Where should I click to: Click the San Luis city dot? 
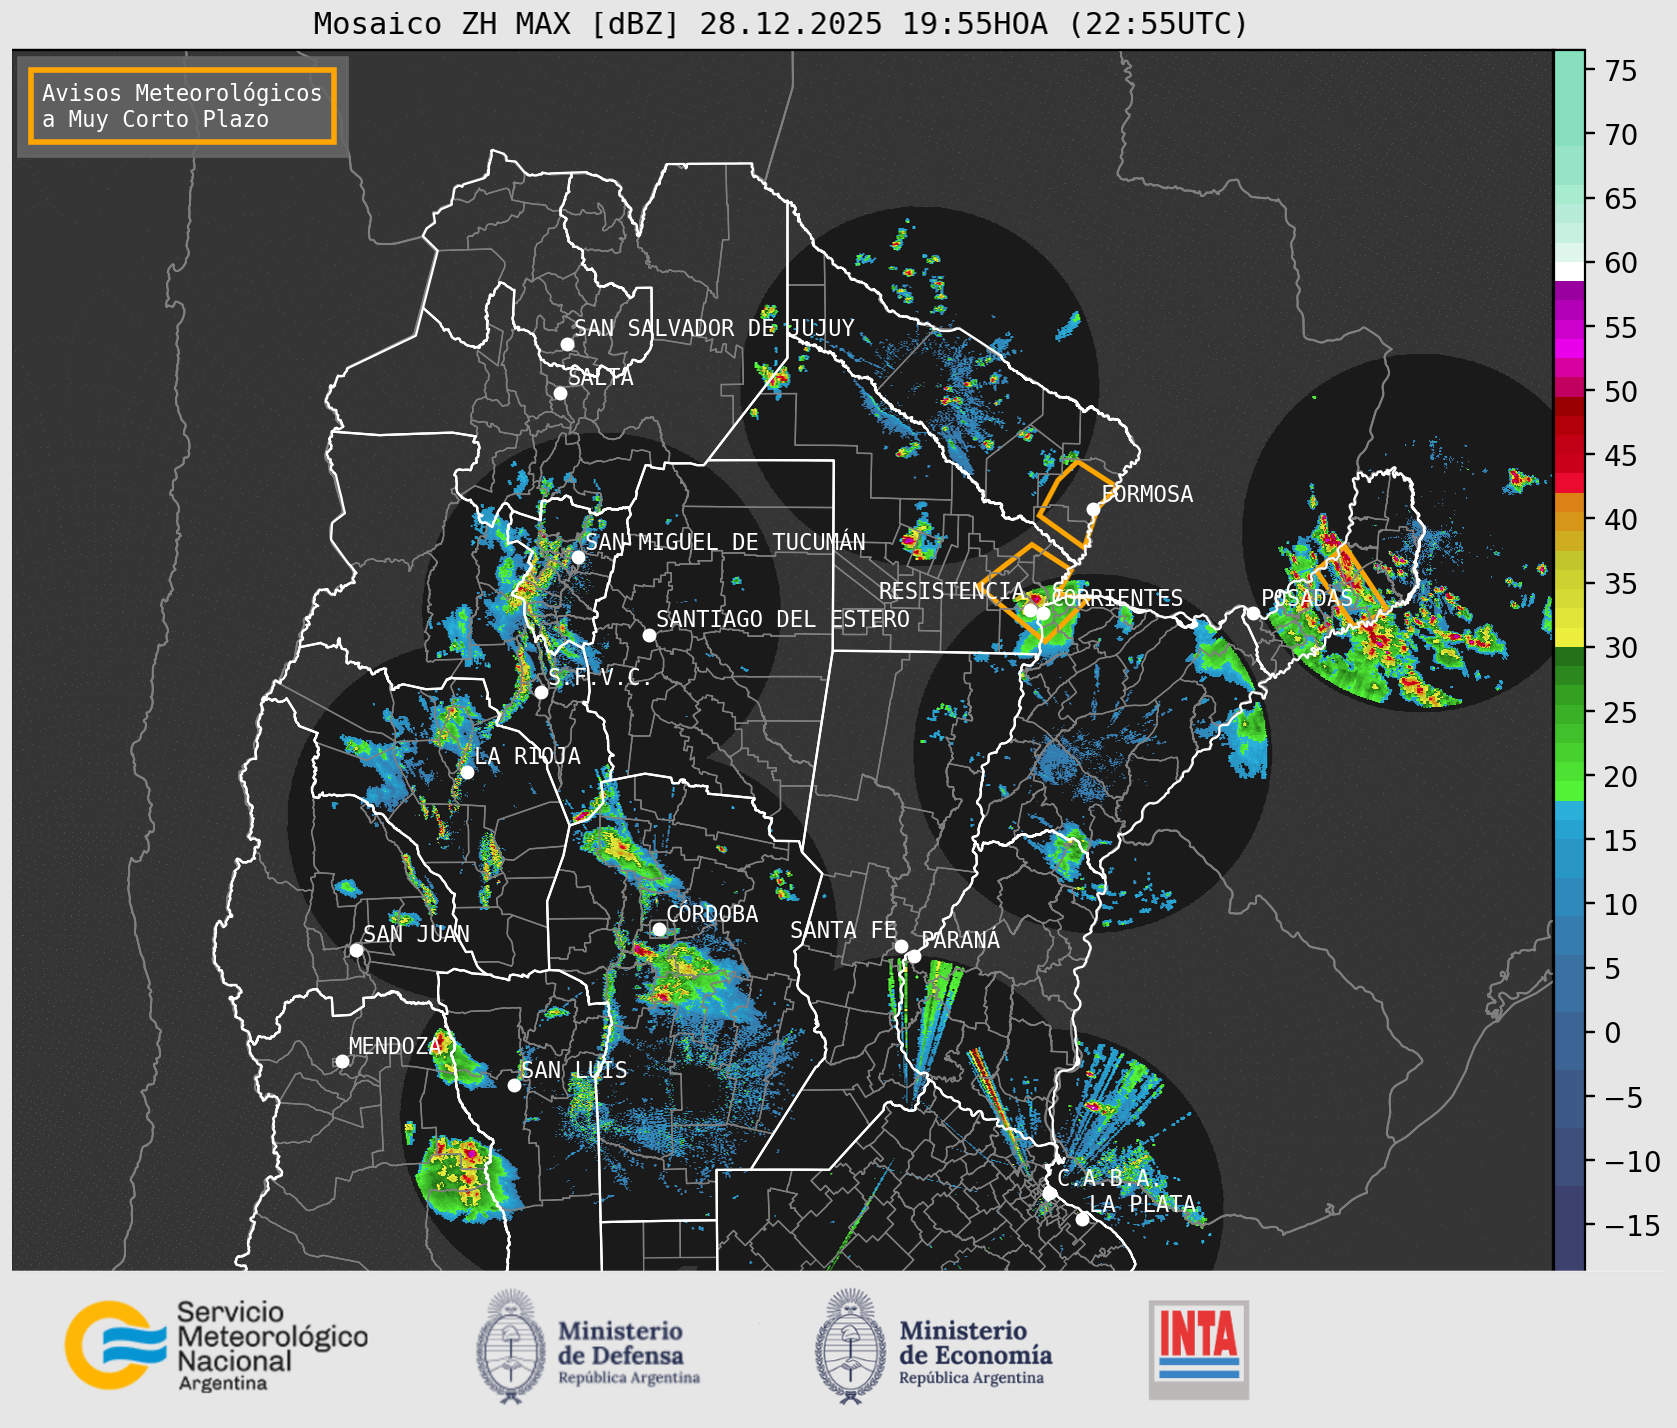pos(514,1085)
